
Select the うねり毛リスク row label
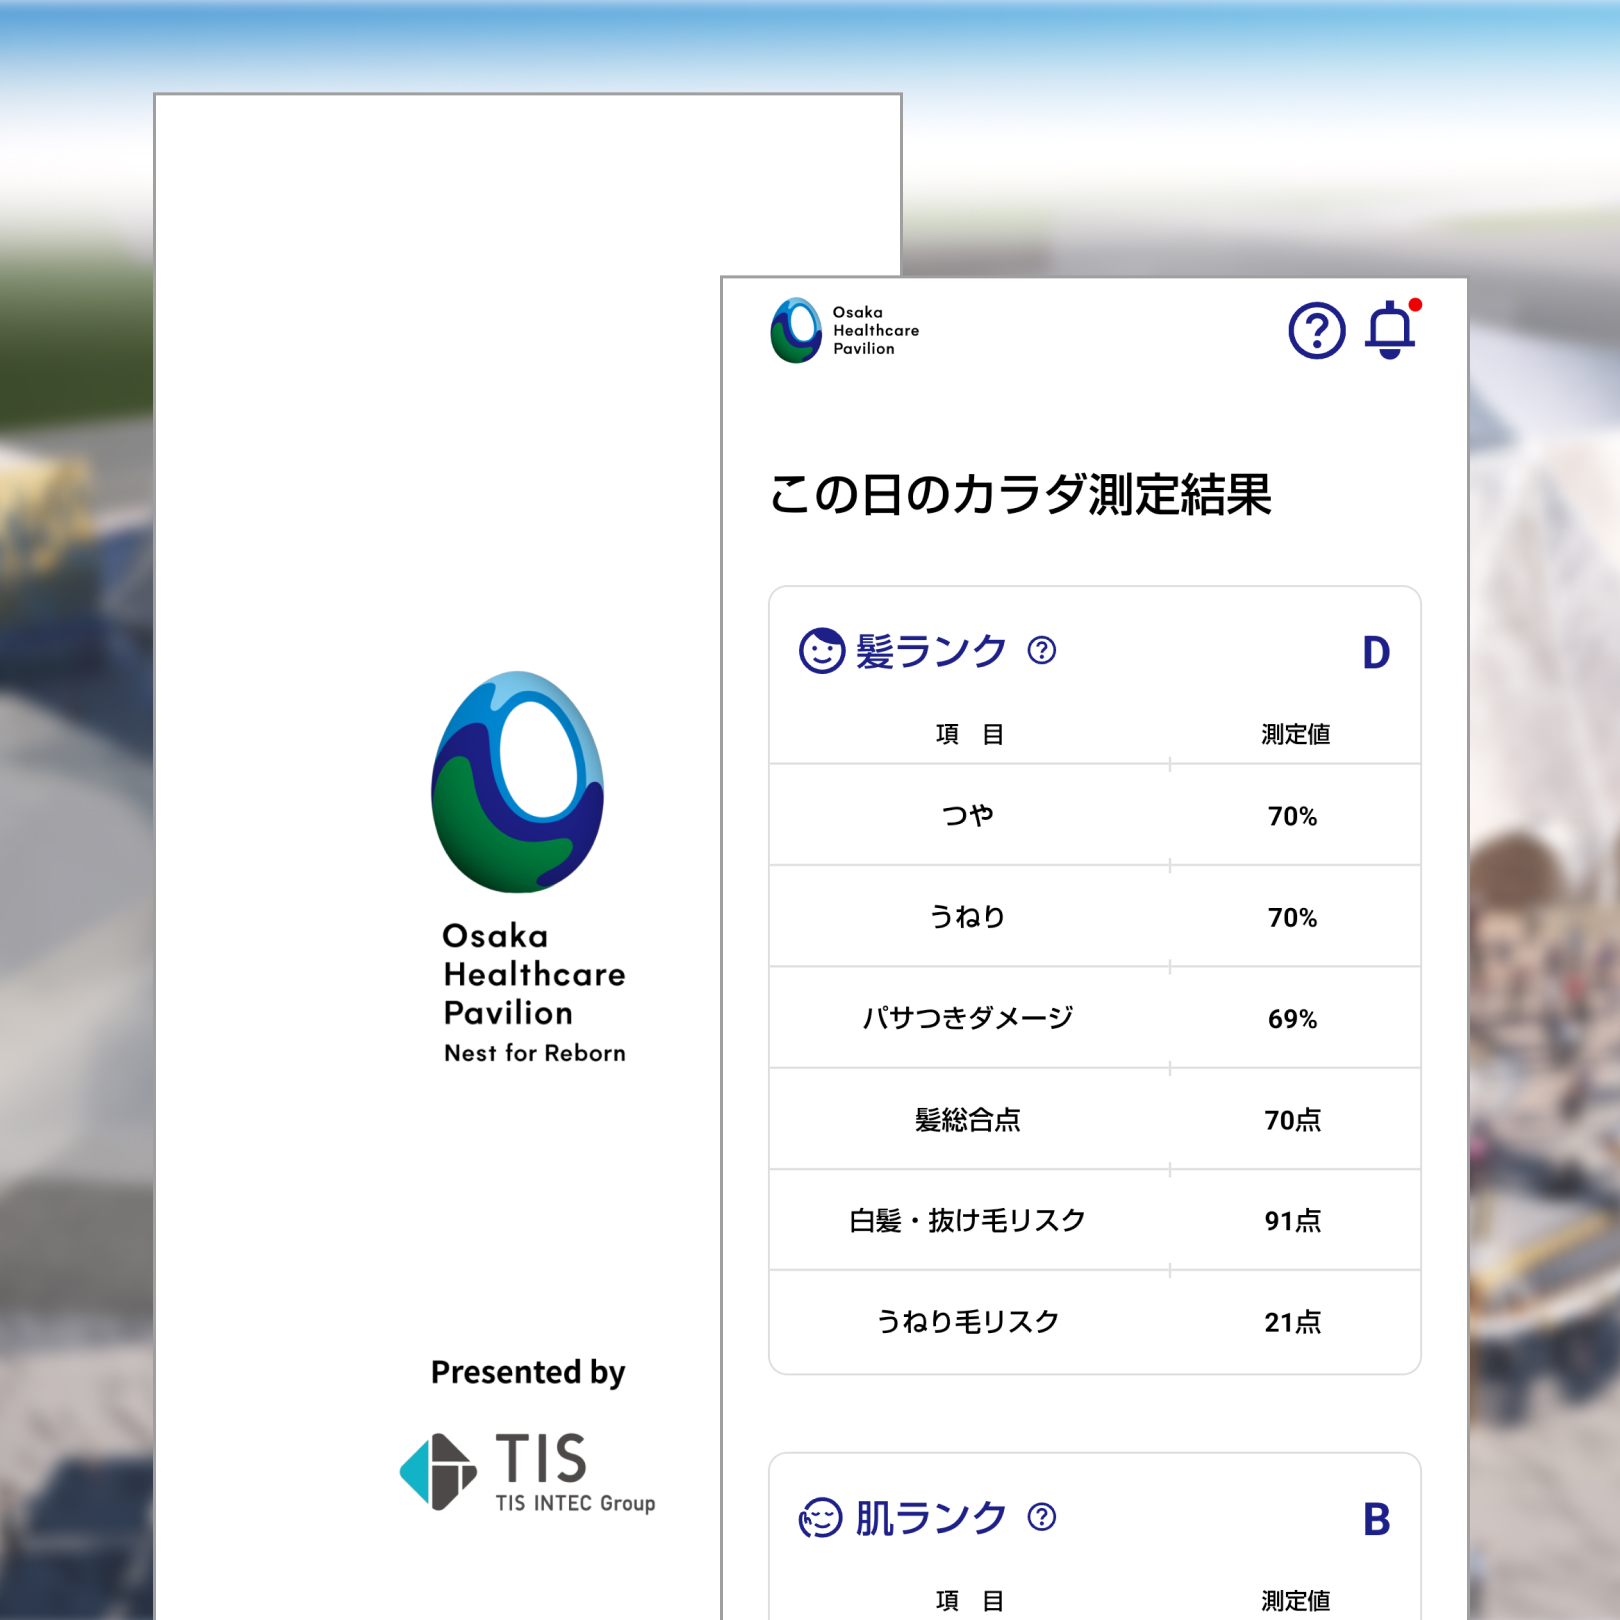[x=968, y=1322]
